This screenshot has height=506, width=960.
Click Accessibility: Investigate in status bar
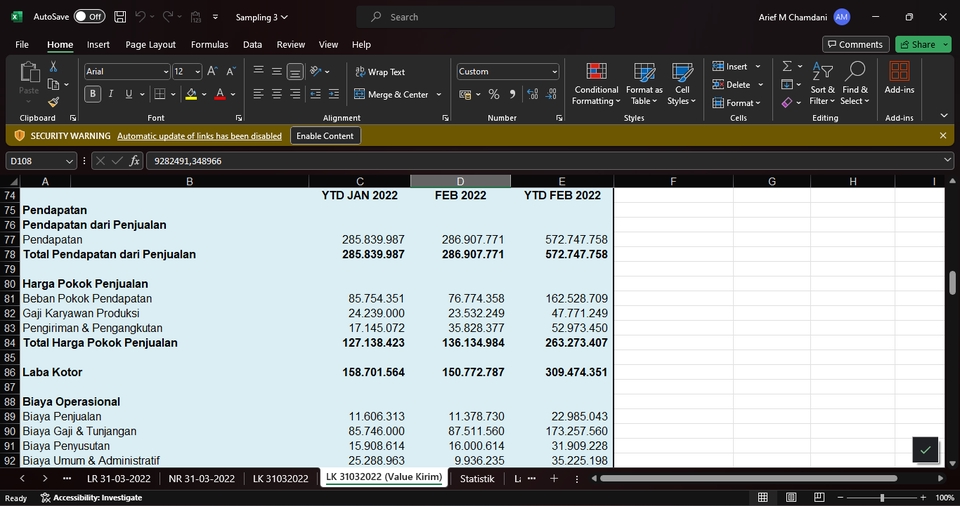91,497
